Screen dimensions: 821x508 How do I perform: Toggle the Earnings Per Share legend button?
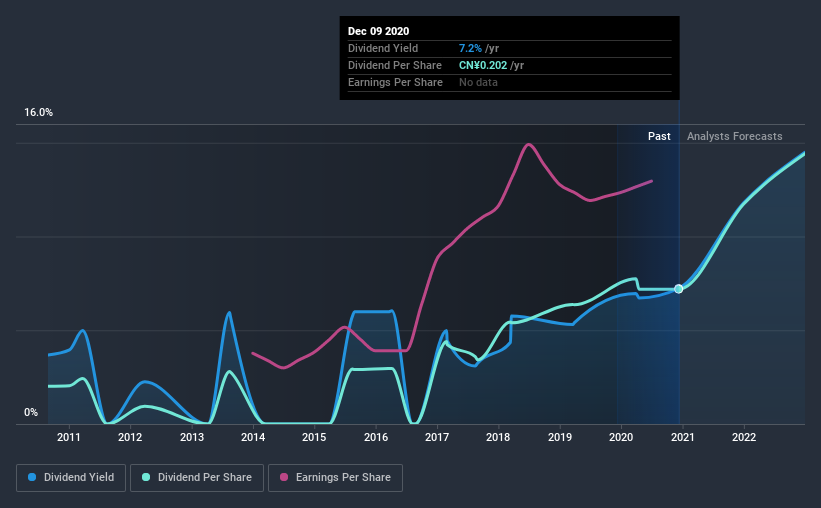(x=335, y=478)
